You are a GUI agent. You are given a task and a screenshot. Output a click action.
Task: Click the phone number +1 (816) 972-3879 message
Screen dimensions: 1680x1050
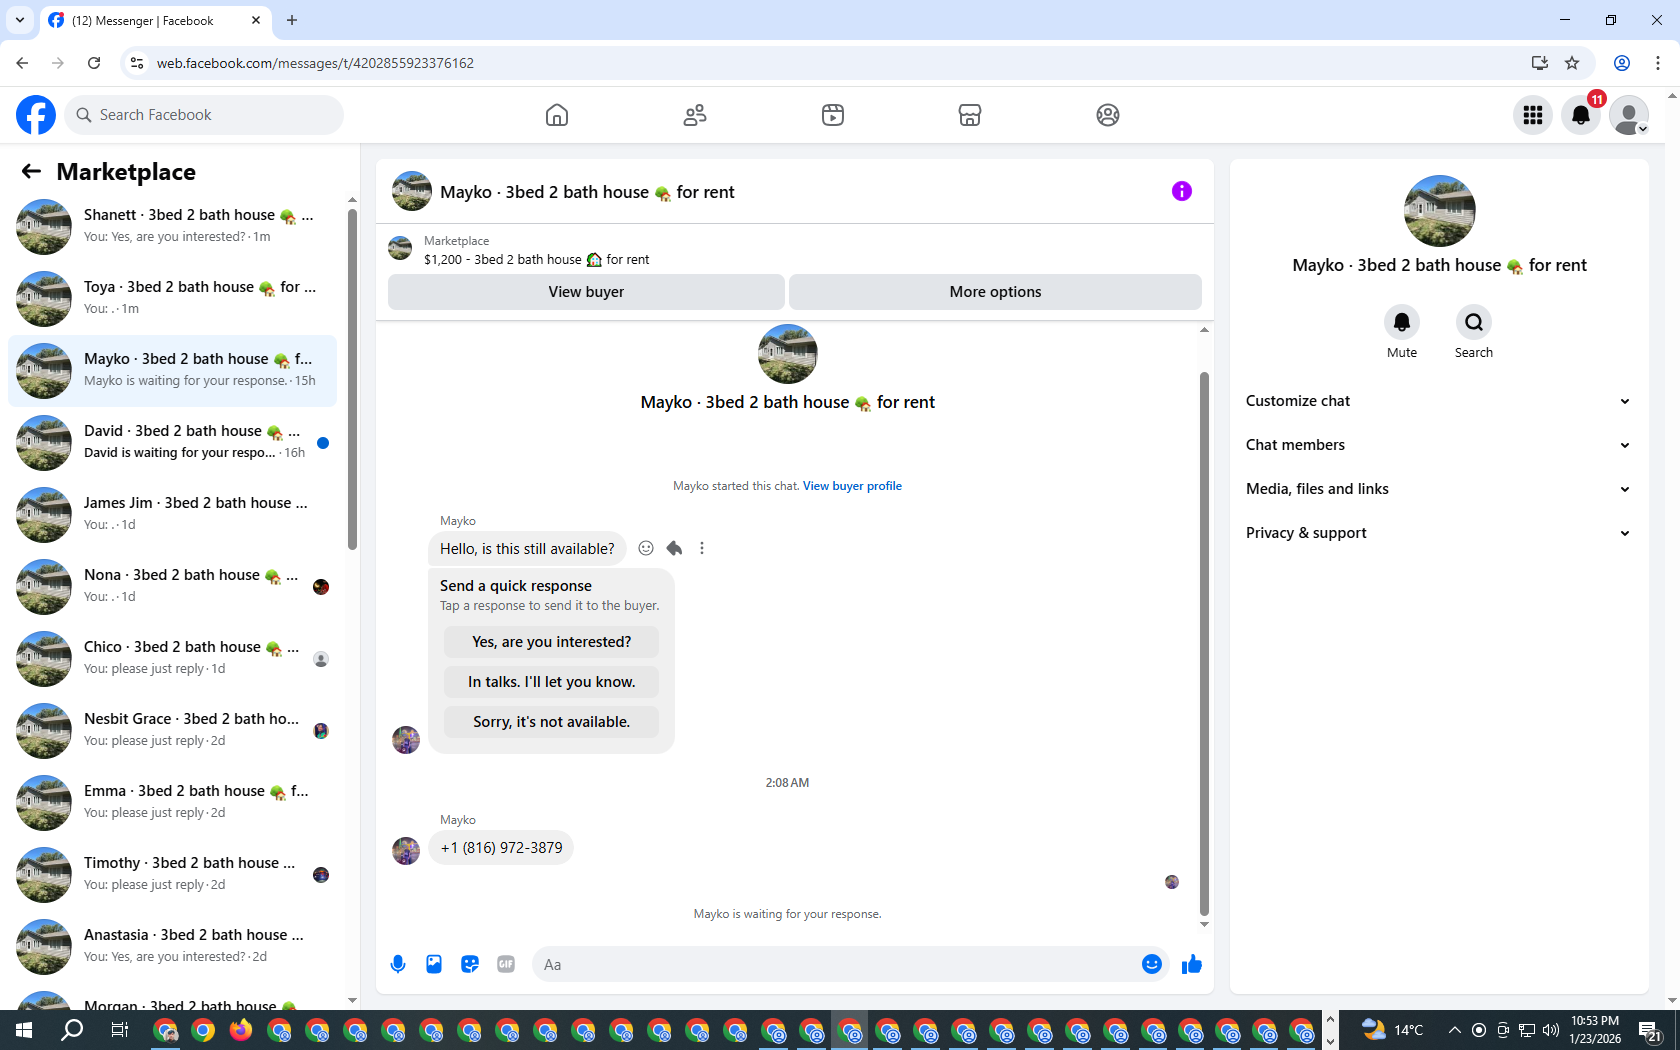(x=501, y=848)
